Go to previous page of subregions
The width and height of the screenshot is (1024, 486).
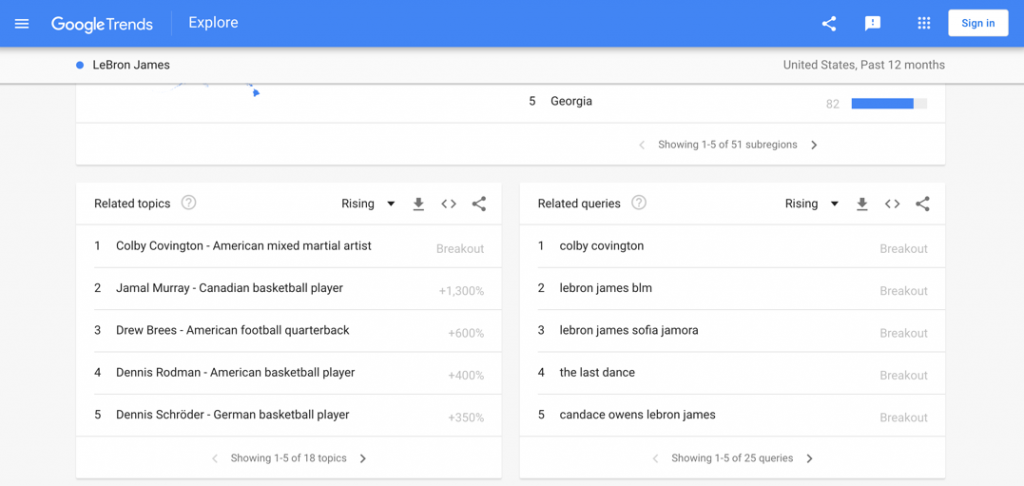642,145
